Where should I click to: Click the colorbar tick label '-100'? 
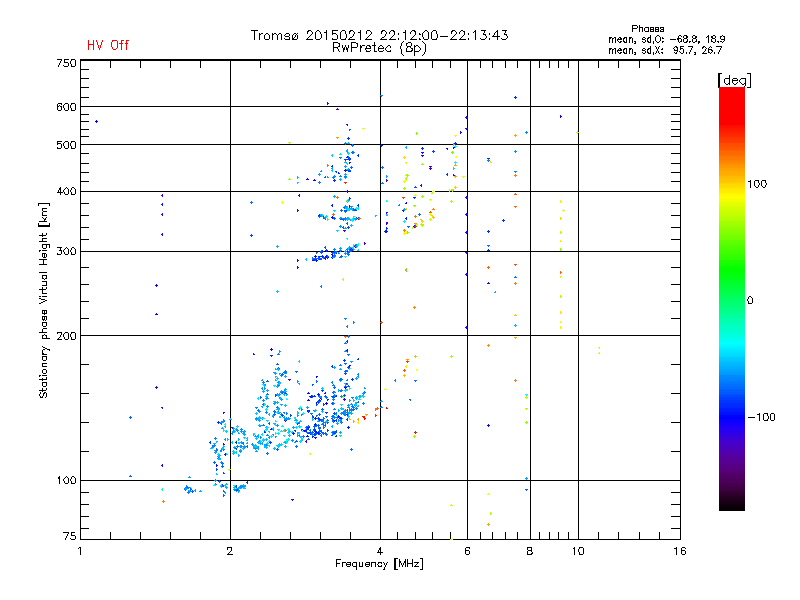pyautogui.click(x=761, y=417)
